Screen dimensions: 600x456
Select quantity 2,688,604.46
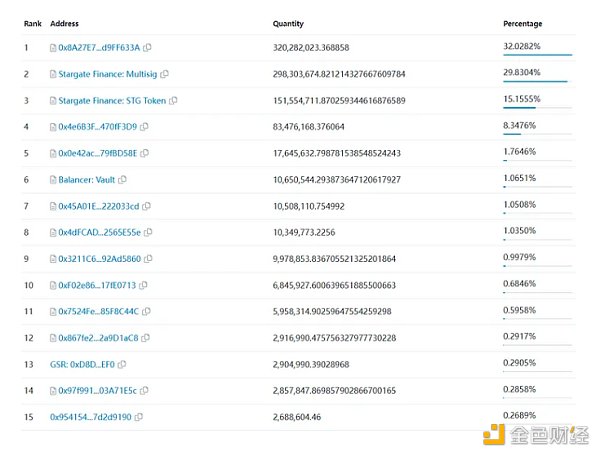pyautogui.click(x=297, y=417)
